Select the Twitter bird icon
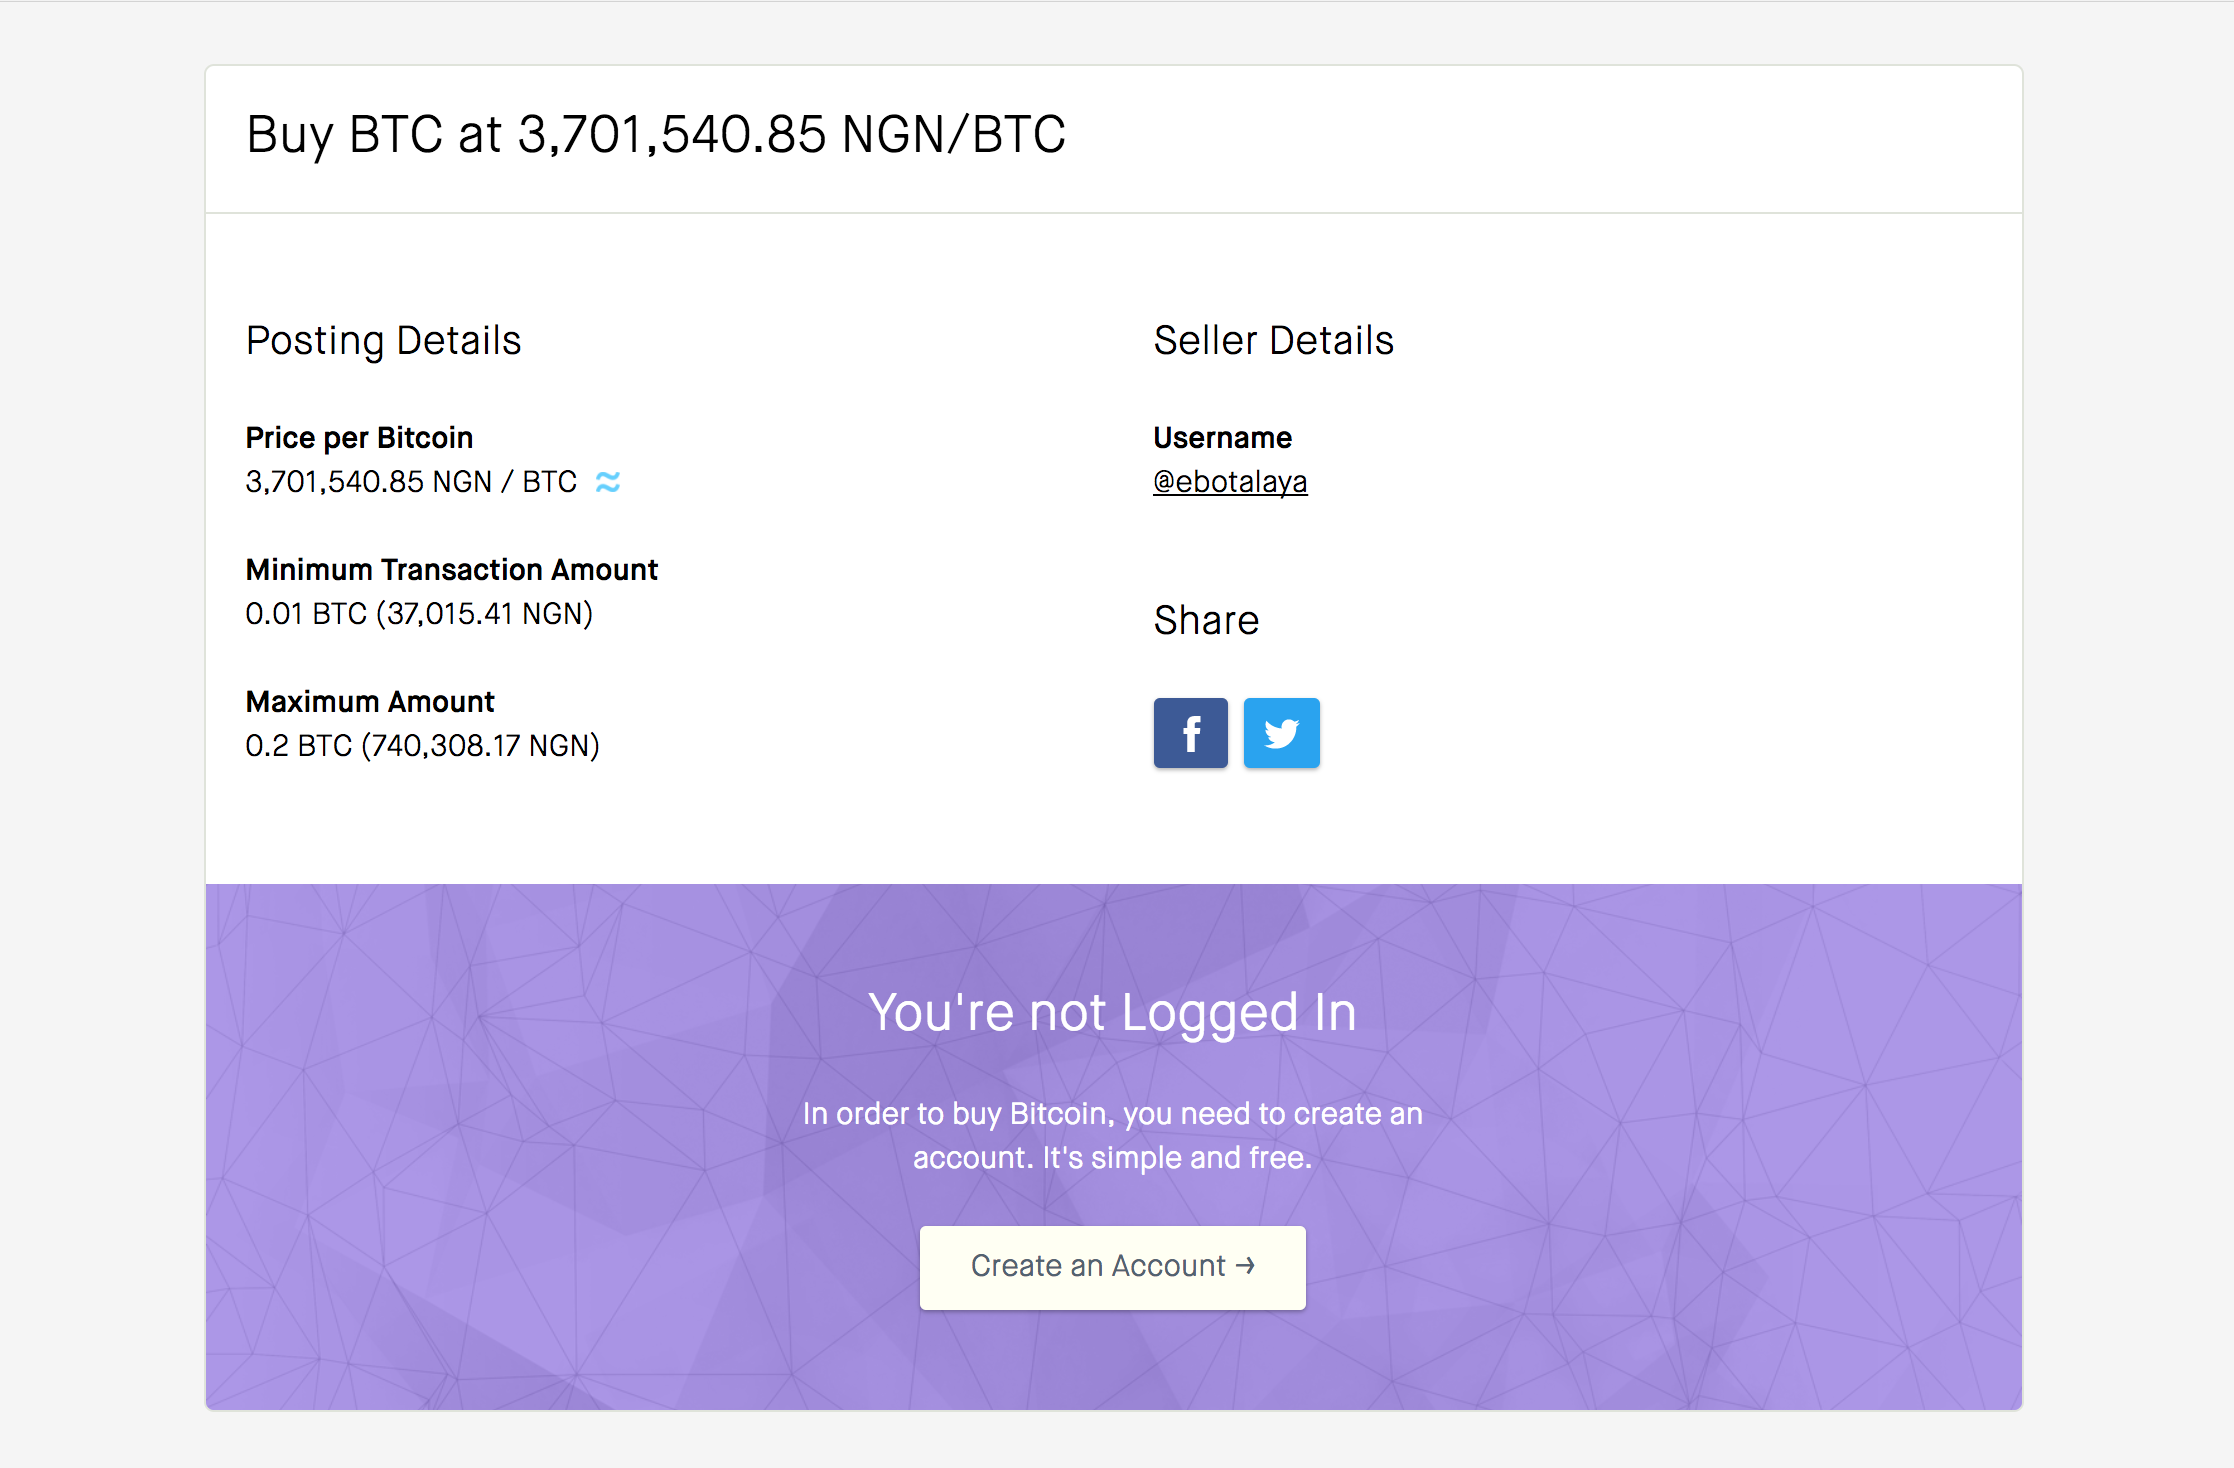The width and height of the screenshot is (2234, 1468). [x=1282, y=732]
